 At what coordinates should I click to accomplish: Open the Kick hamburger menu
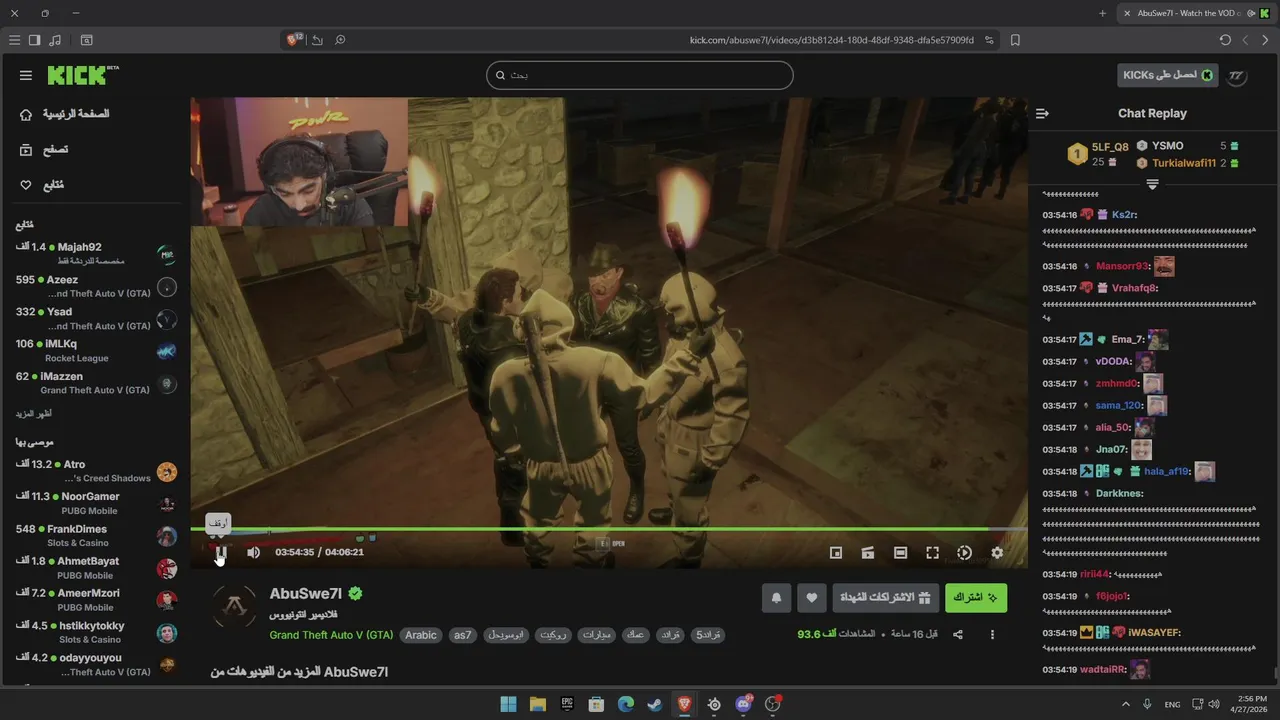26,75
